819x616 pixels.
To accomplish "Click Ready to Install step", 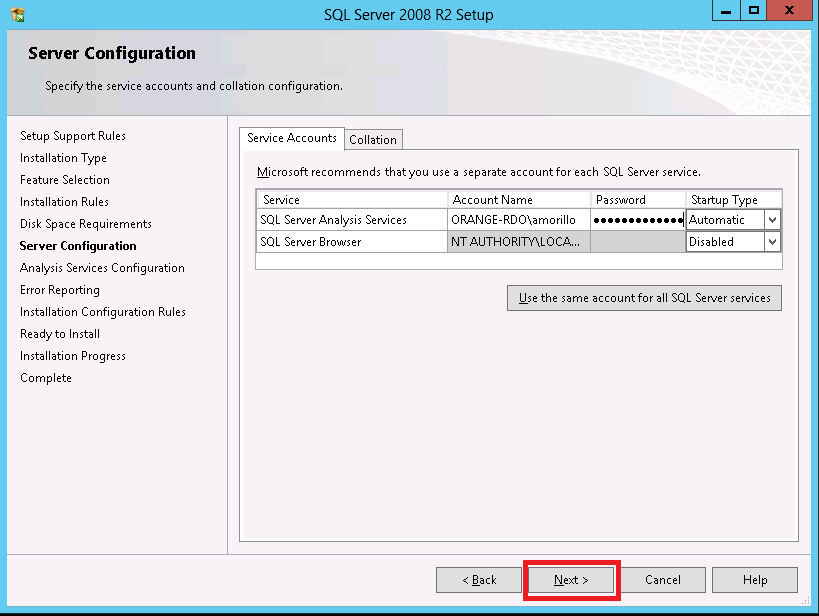I will [60, 334].
